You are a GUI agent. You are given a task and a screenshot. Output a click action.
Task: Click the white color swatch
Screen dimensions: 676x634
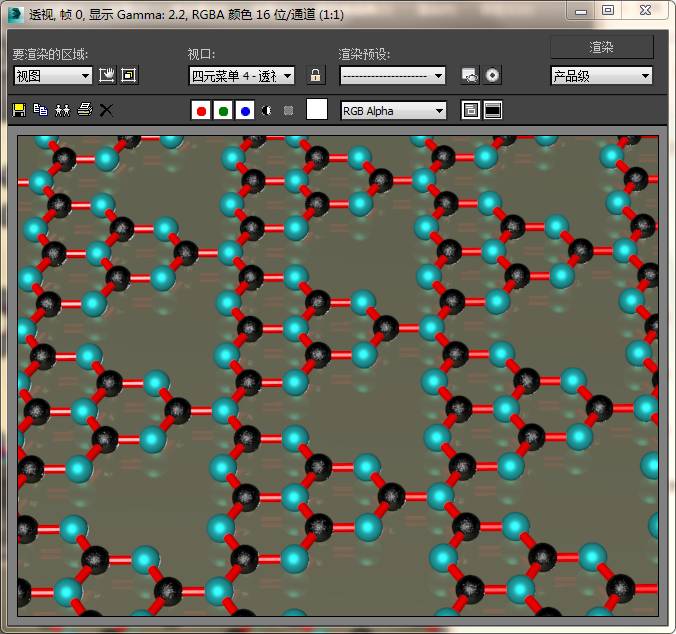point(317,109)
